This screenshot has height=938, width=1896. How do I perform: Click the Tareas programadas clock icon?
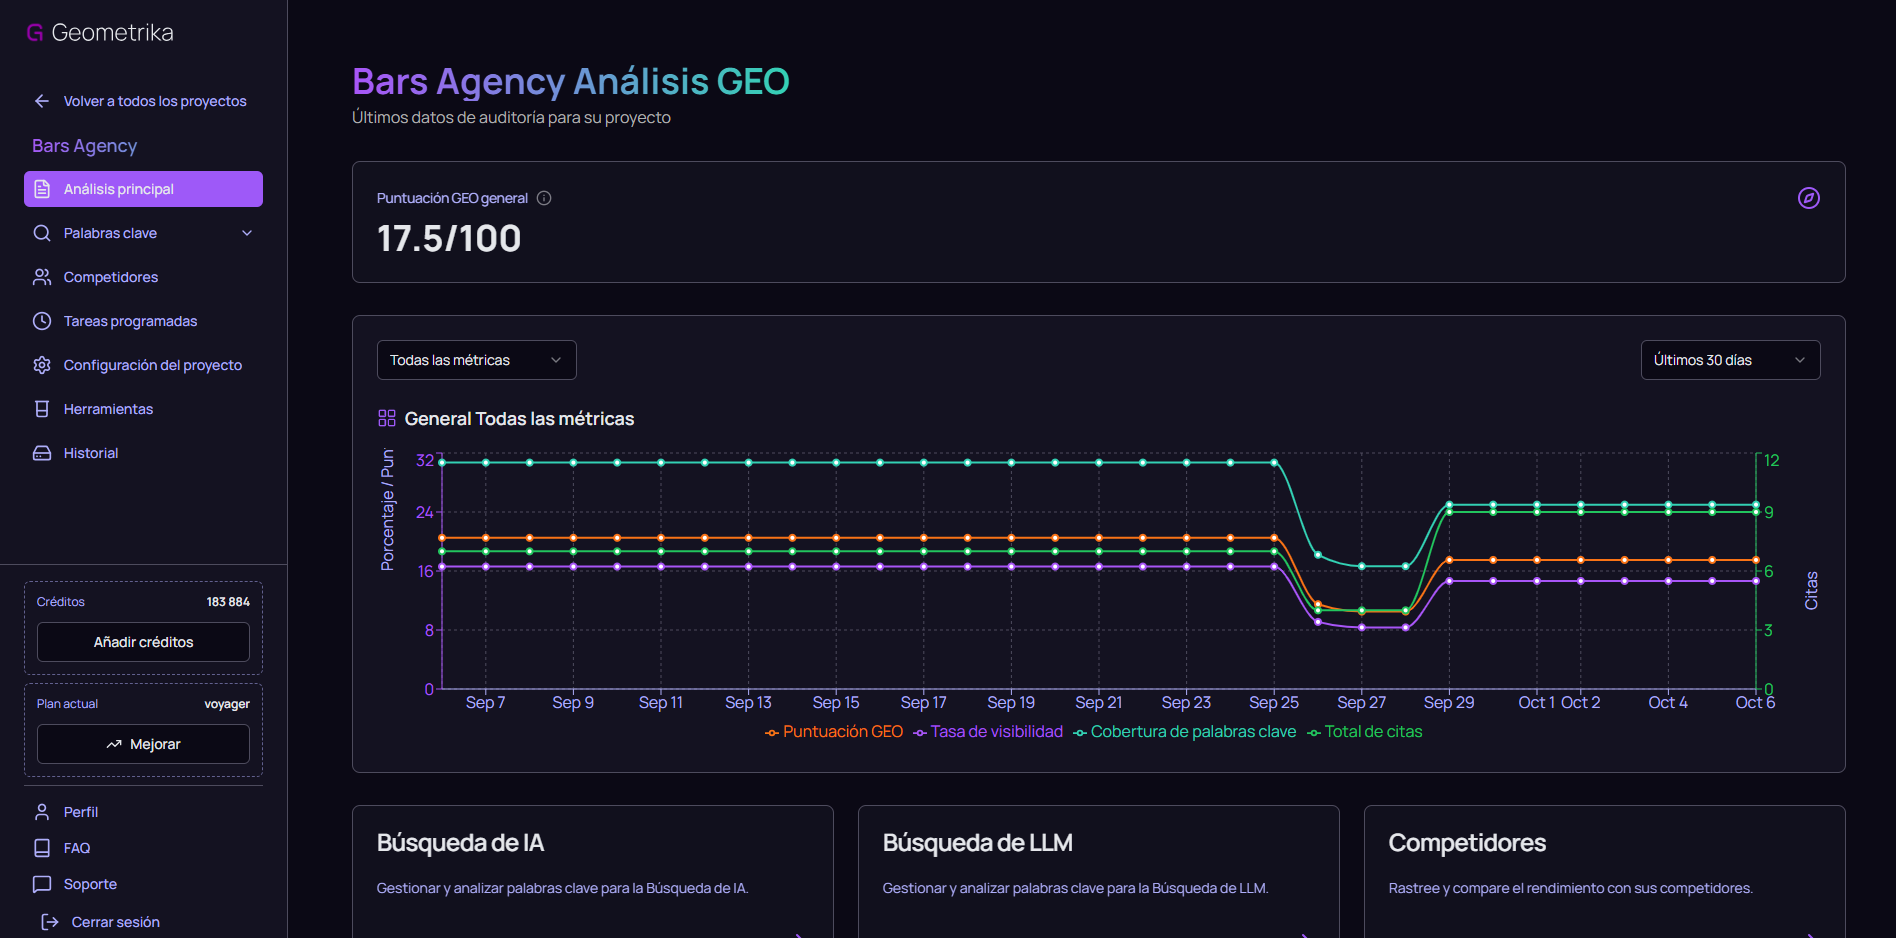(42, 321)
